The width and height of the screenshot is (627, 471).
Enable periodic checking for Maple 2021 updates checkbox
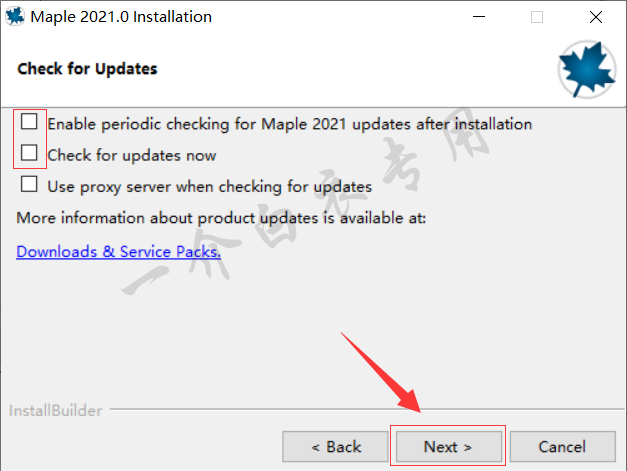[29, 121]
